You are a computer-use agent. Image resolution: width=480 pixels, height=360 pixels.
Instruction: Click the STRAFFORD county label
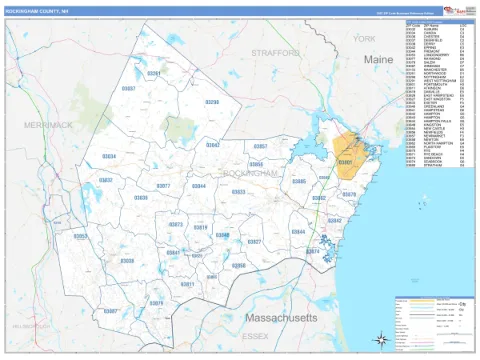[275, 53]
